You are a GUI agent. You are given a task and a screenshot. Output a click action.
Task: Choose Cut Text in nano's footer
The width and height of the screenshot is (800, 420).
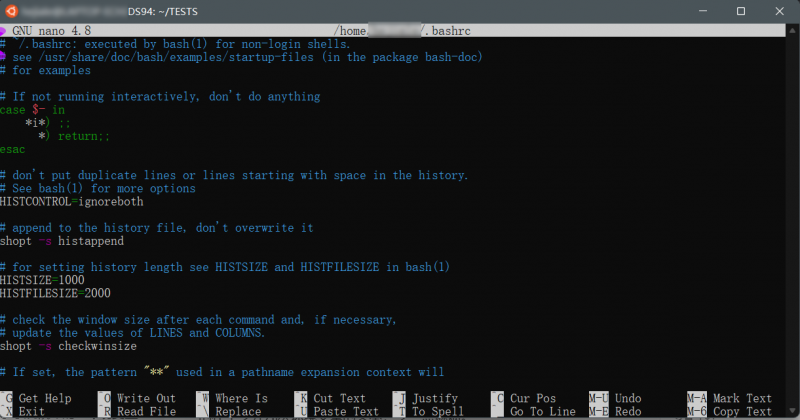point(339,398)
